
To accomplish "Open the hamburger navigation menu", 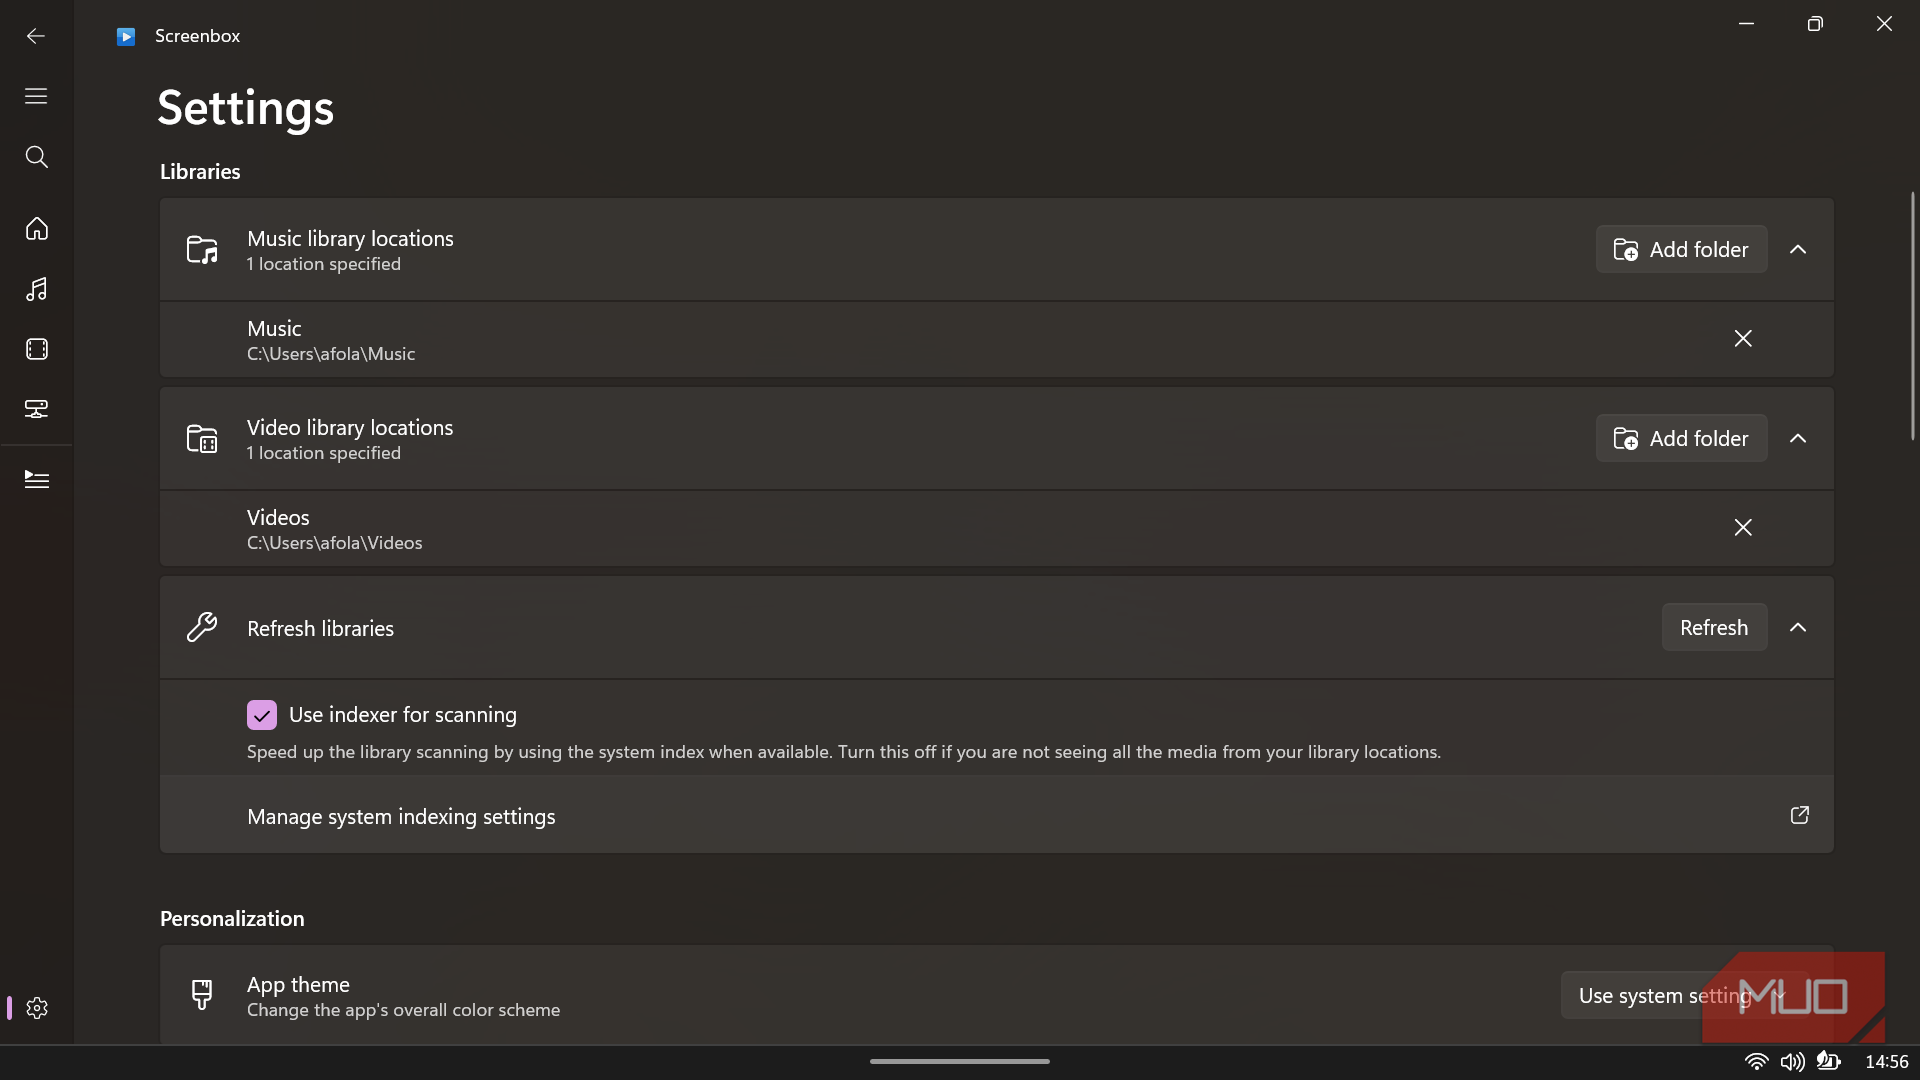I will (36, 96).
